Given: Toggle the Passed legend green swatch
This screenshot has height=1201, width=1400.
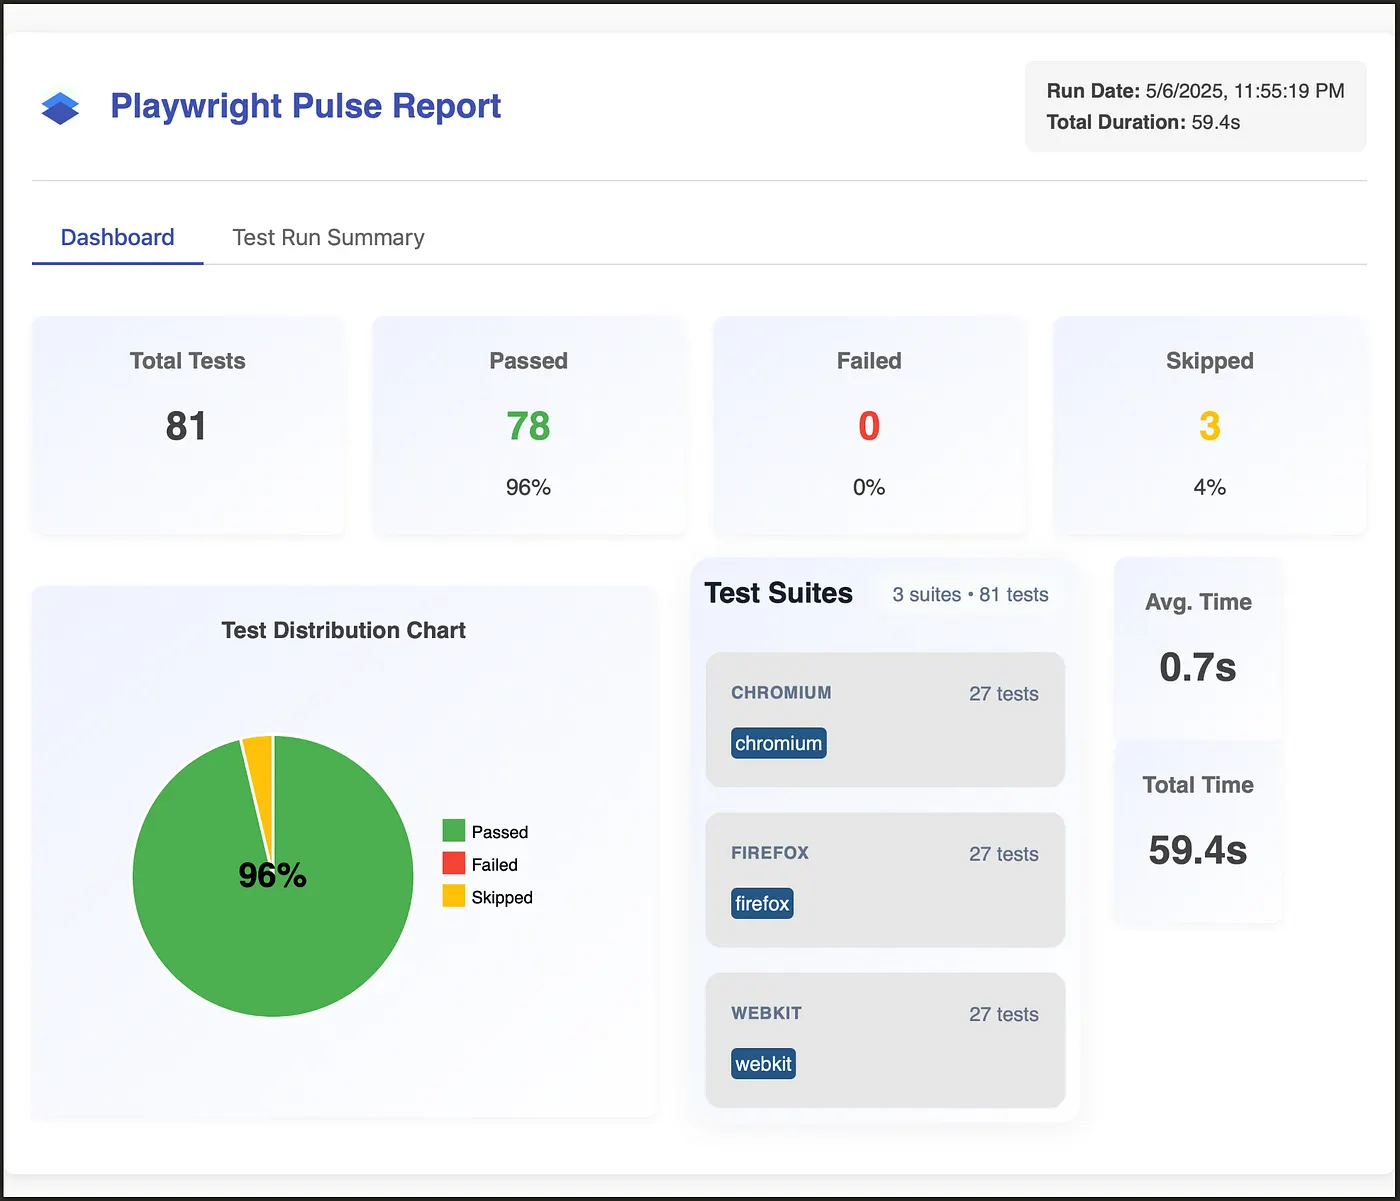Looking at the screenshot, I should 454,831.
